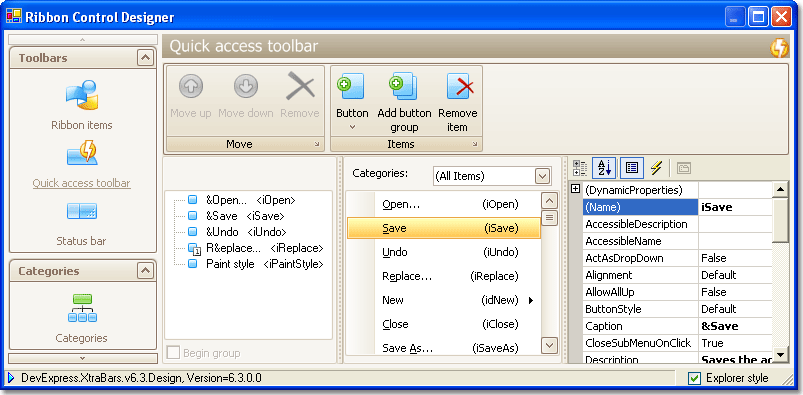
Task: Select Replace... (iReplace) list item
Action: click(x=443, y=276)
